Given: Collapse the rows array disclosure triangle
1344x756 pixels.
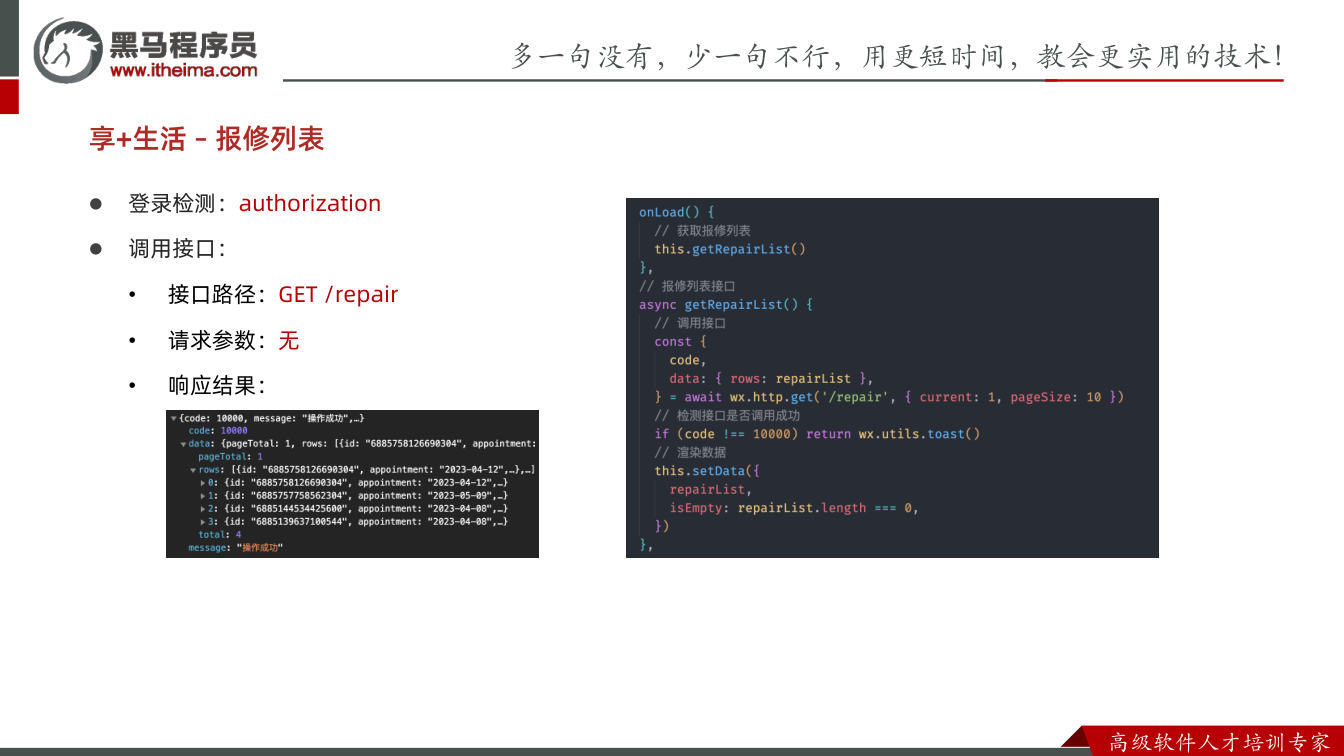Looking at the screenshot, I should 193,470.
